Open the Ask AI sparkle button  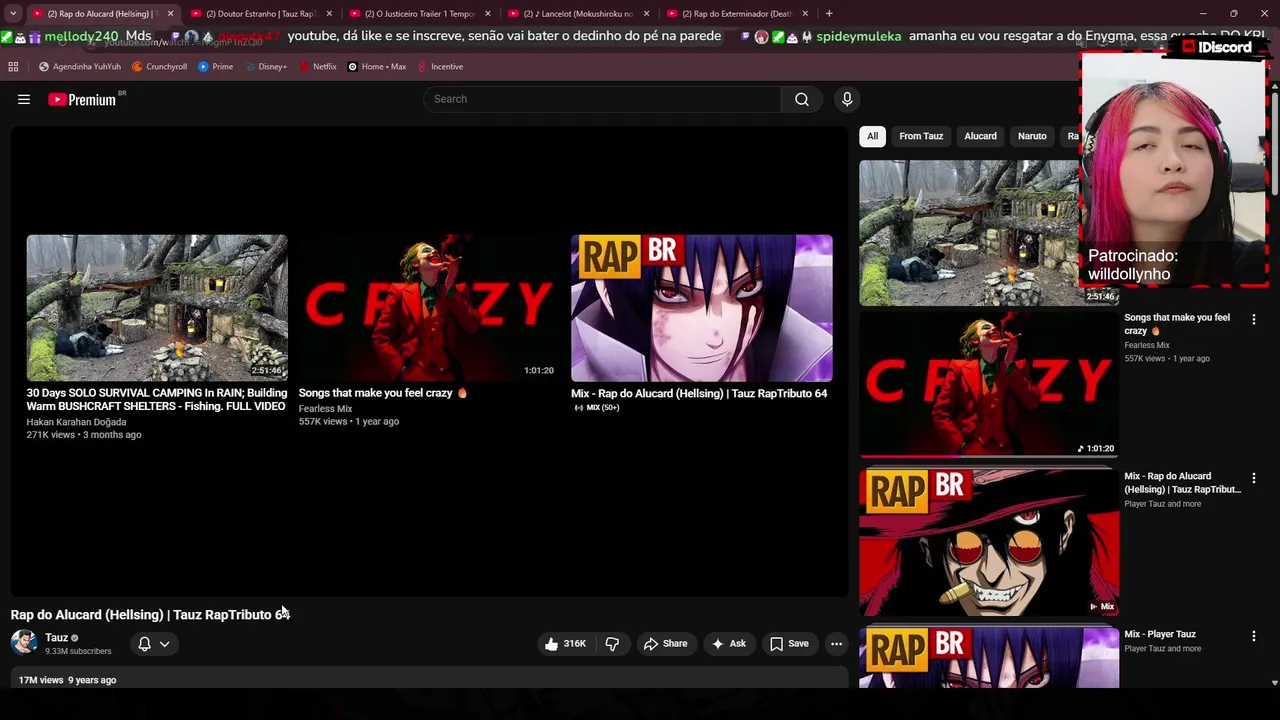pos(728,644)
